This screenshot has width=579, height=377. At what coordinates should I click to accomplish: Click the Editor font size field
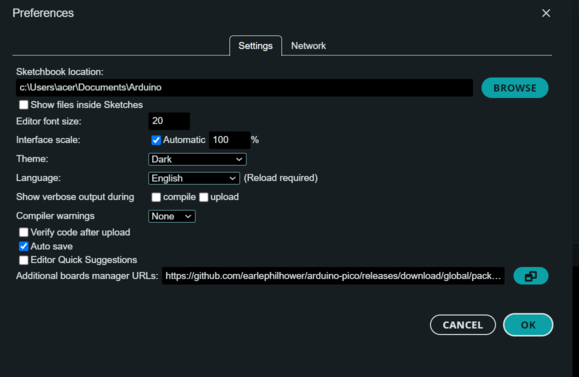(x=169, y=121)
